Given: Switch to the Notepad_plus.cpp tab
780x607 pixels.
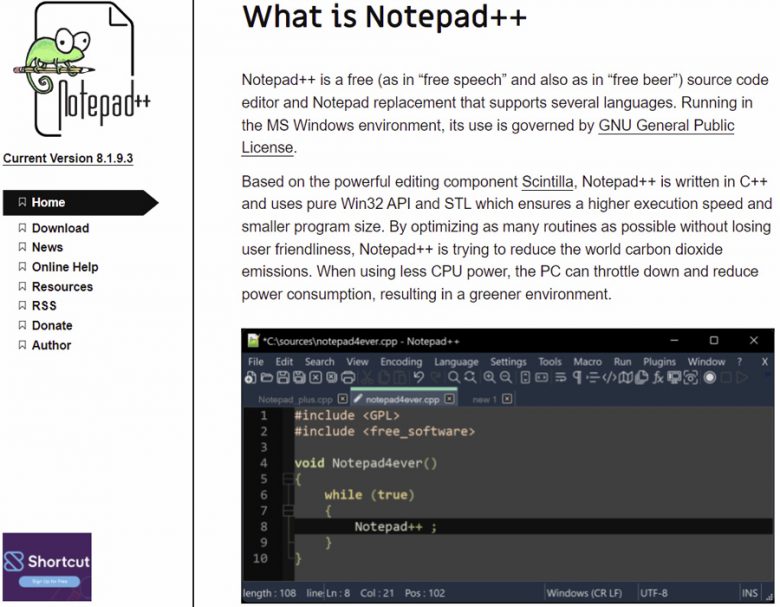Looking at the screenshot, I should [295, 400].
